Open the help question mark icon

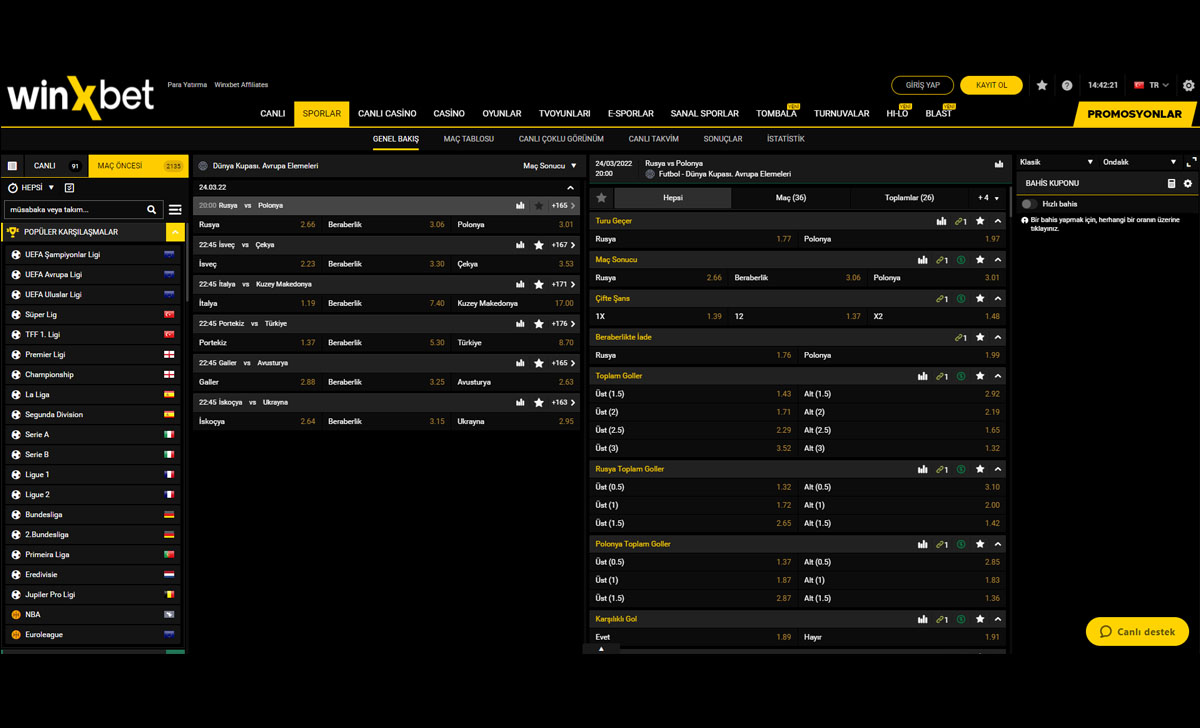pyautogui.click(x=1067, y=86)
